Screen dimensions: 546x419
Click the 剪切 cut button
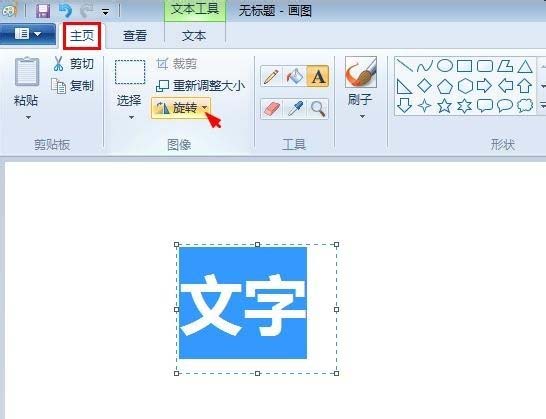pos(73,64)
